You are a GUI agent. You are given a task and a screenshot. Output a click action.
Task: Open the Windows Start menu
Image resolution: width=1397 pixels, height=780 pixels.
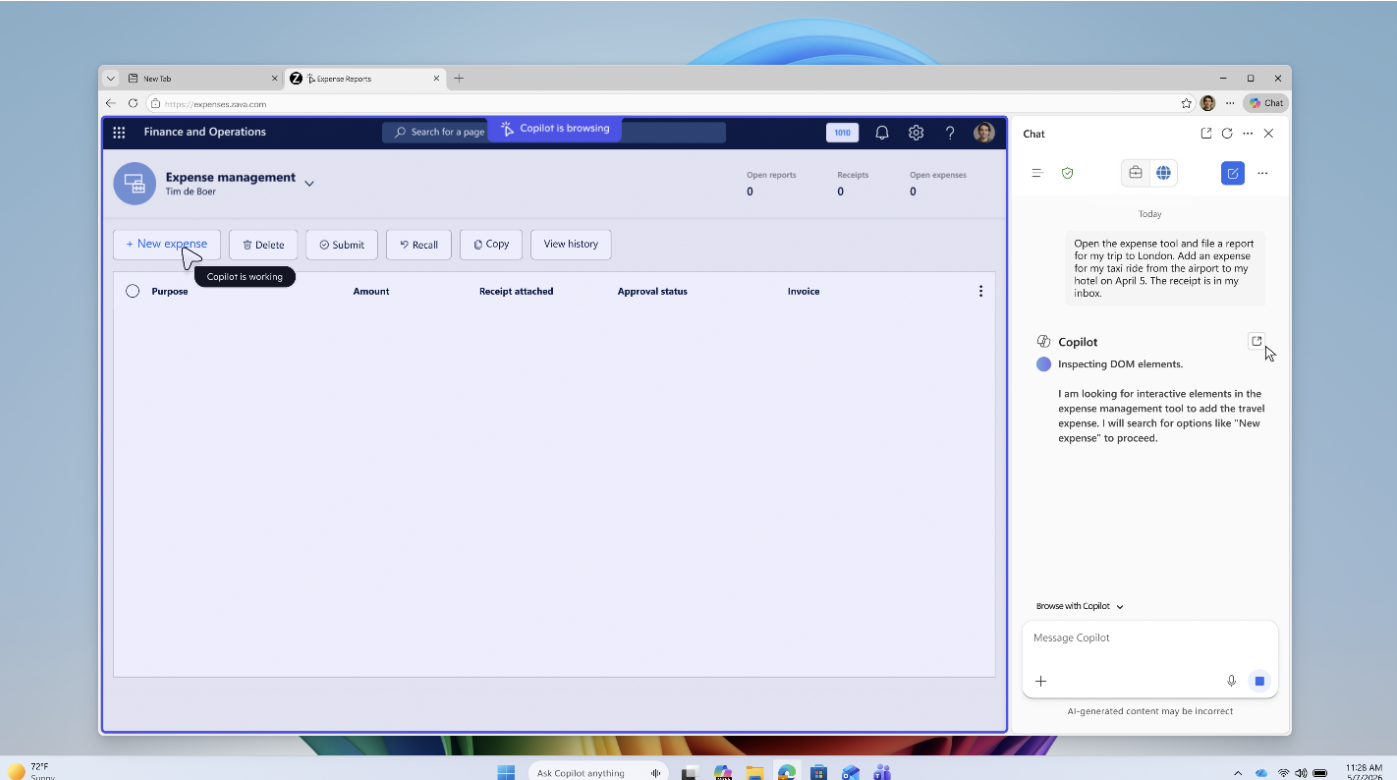(x=506, y=772)
